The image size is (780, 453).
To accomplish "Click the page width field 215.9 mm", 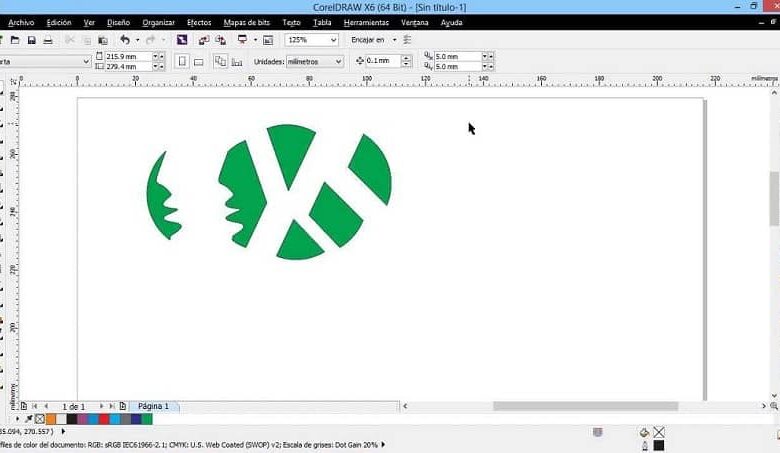I will click(x=128, y=57).
